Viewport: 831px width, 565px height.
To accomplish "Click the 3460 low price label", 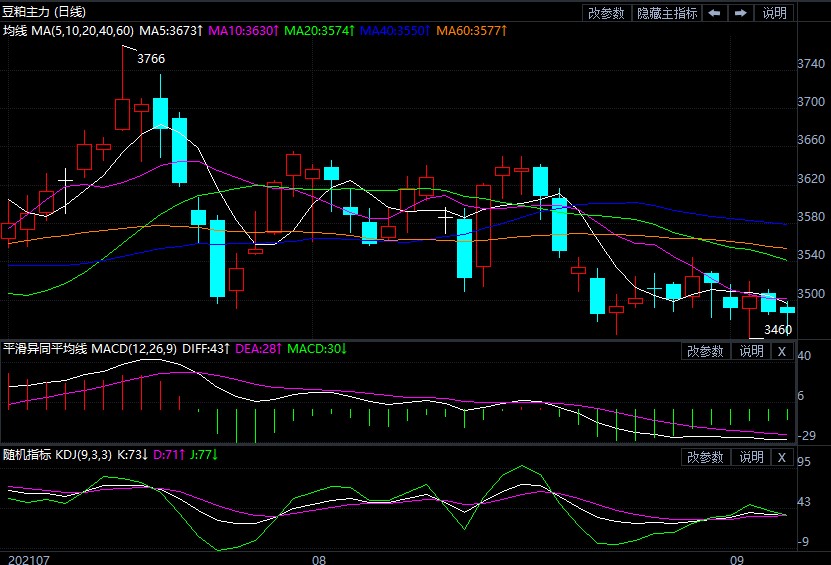I will tap(778, 330).
